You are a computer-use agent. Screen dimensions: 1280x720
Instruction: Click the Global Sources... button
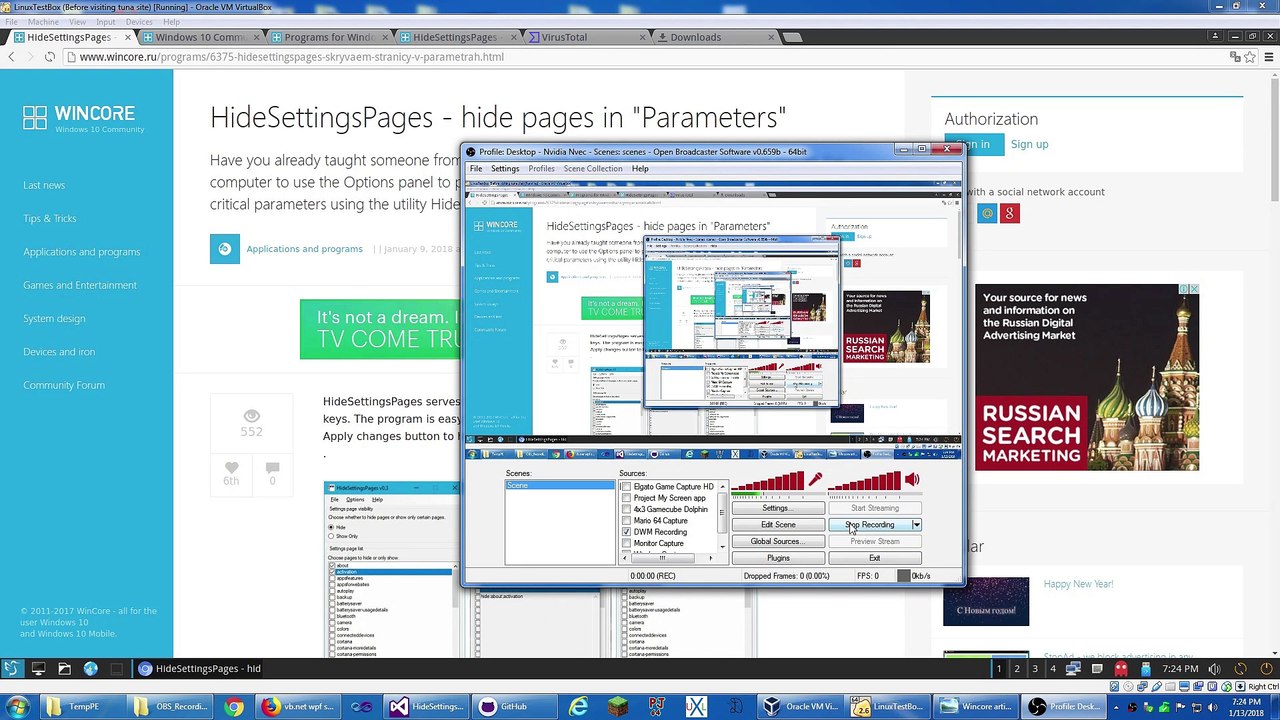[x=778, y=541]
